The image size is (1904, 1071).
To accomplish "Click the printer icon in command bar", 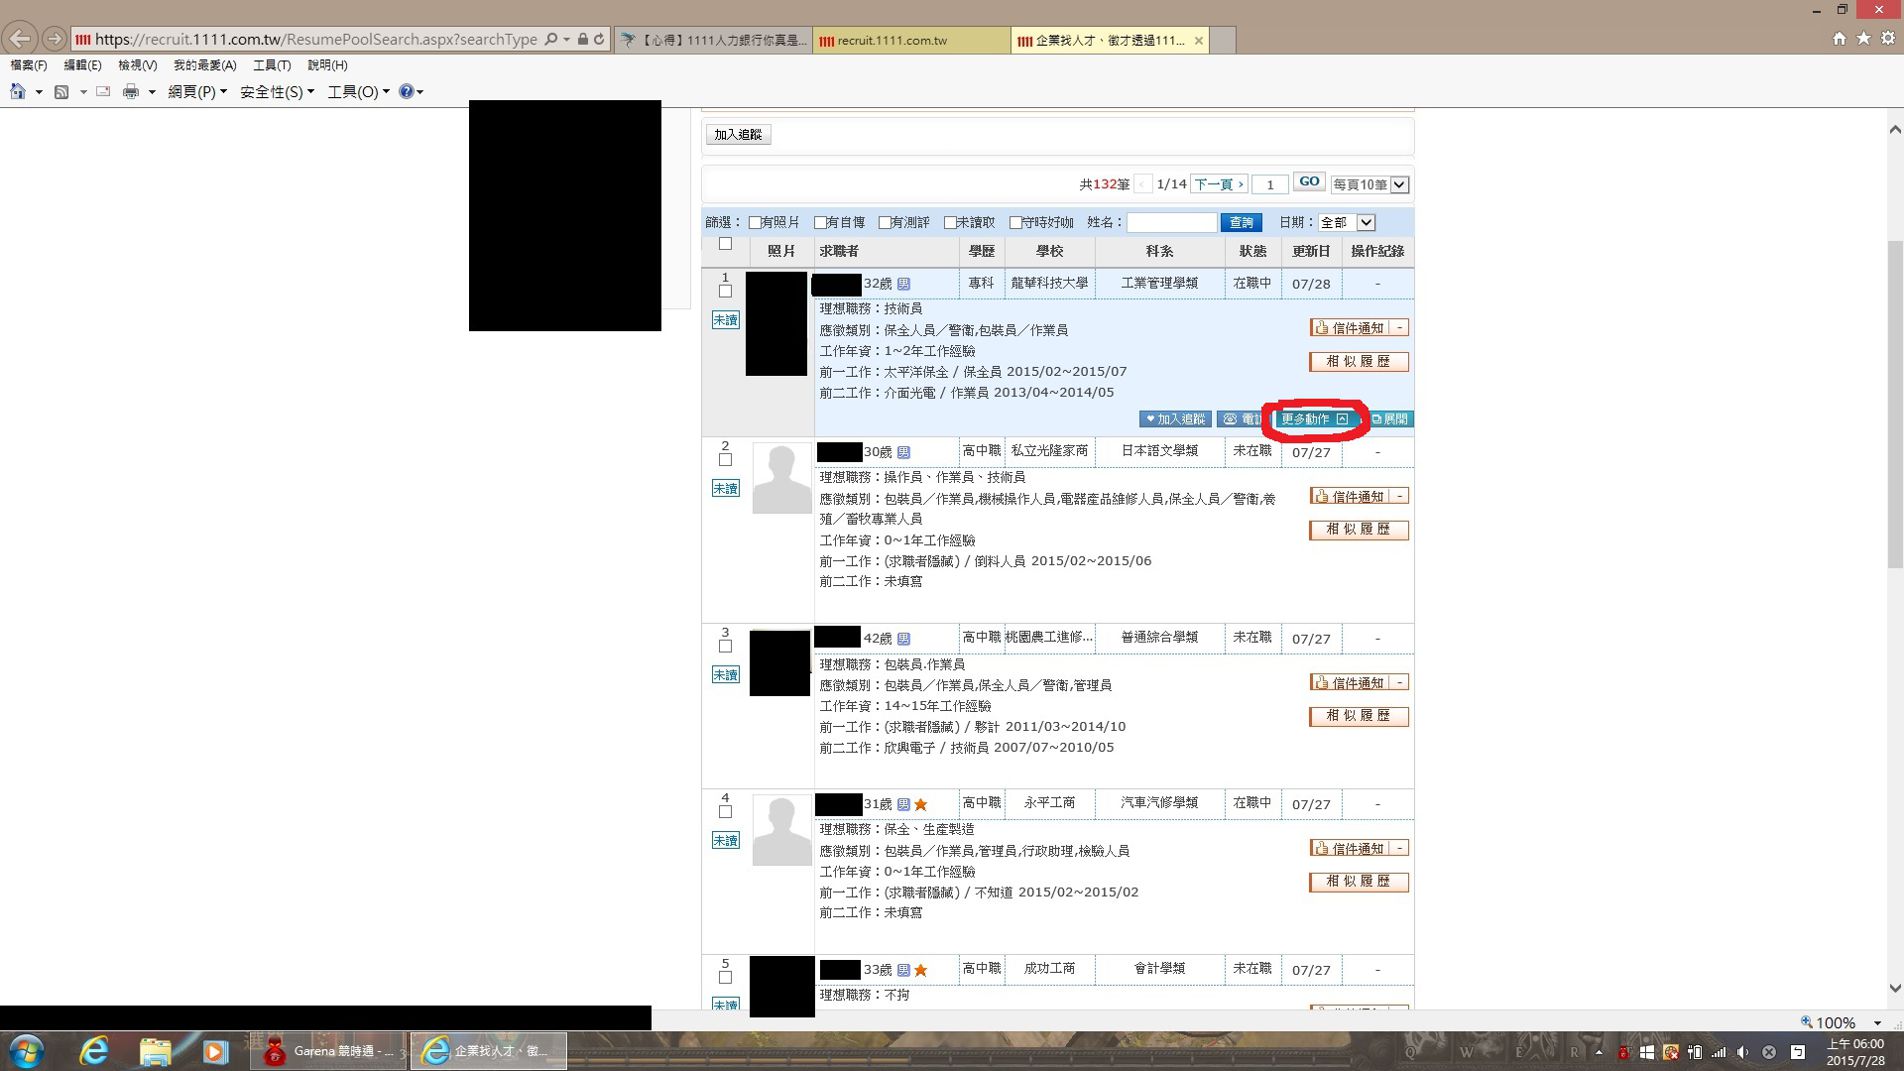I will click(x=131, y=92).
